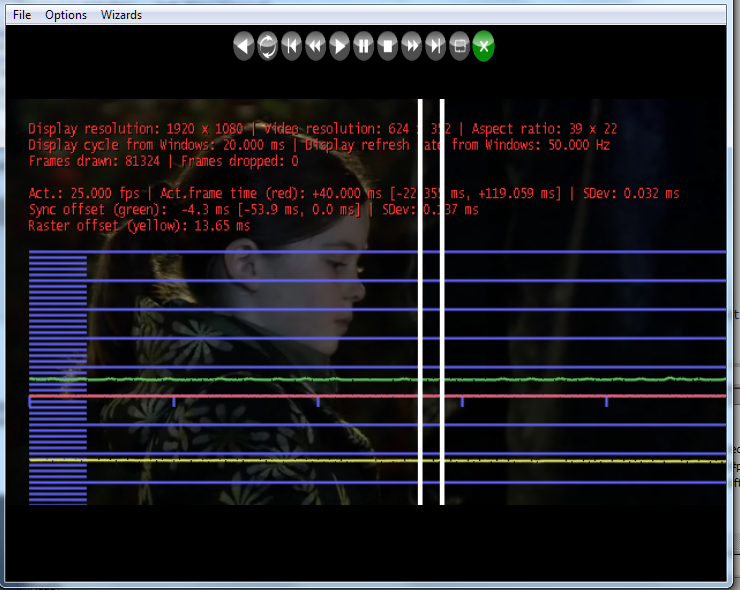Image resolution: width=740 pixels, height=590 pixels.
Task: Skip to the next item
Action: (x=436, y=46)
